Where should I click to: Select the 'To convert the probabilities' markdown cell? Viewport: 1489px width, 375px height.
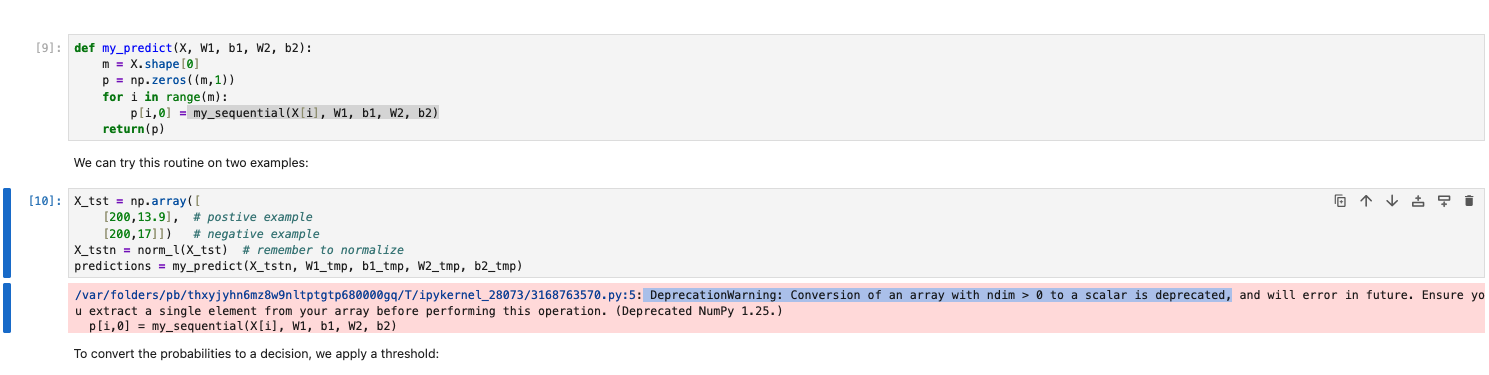pos(256,354)
